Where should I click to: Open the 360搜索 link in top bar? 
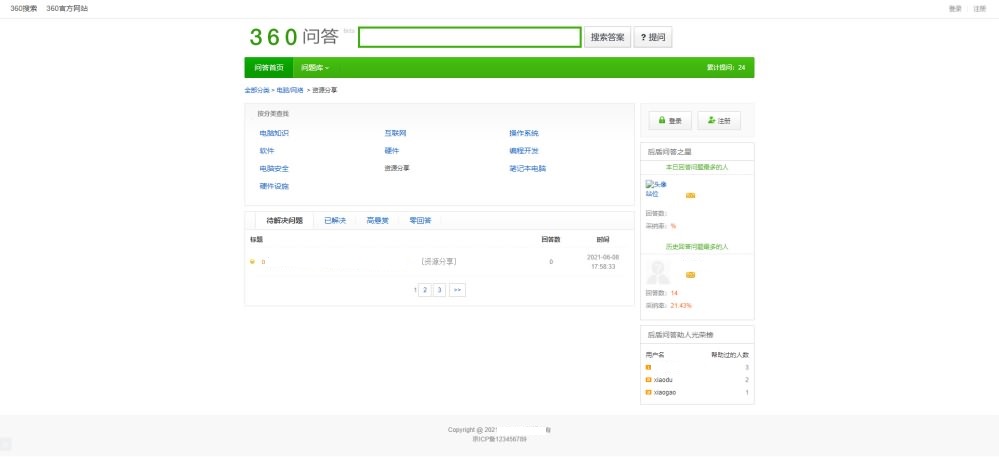click(x=24, y=9)
